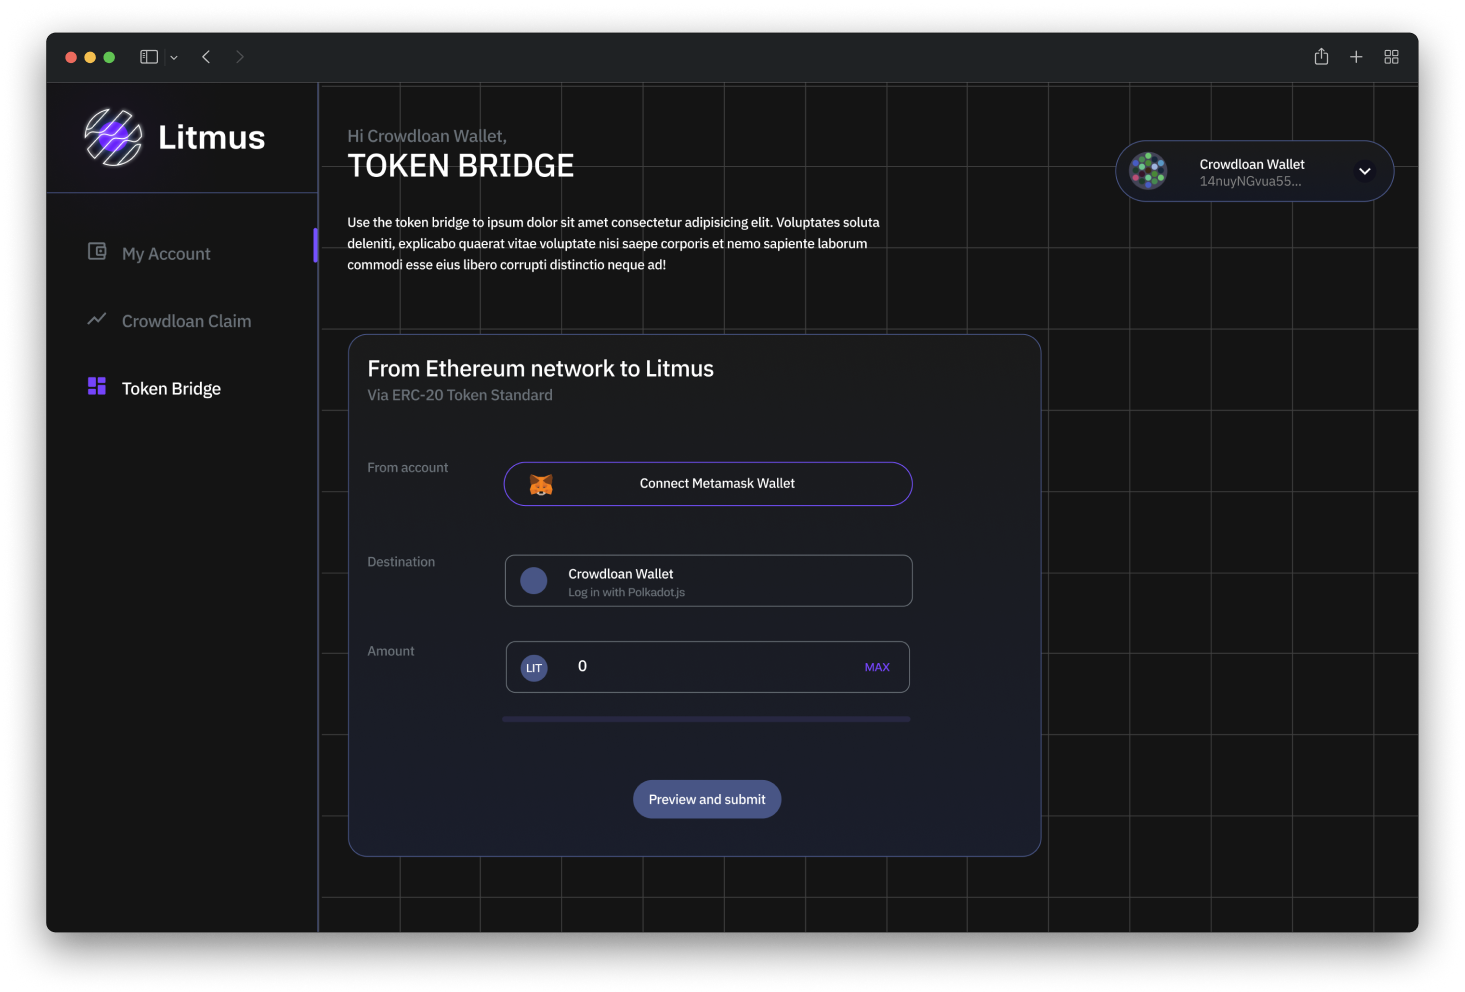Set amount with the MAX link
The height and width of the screenshot is (992, 1465).
click(x=877, y=667)
